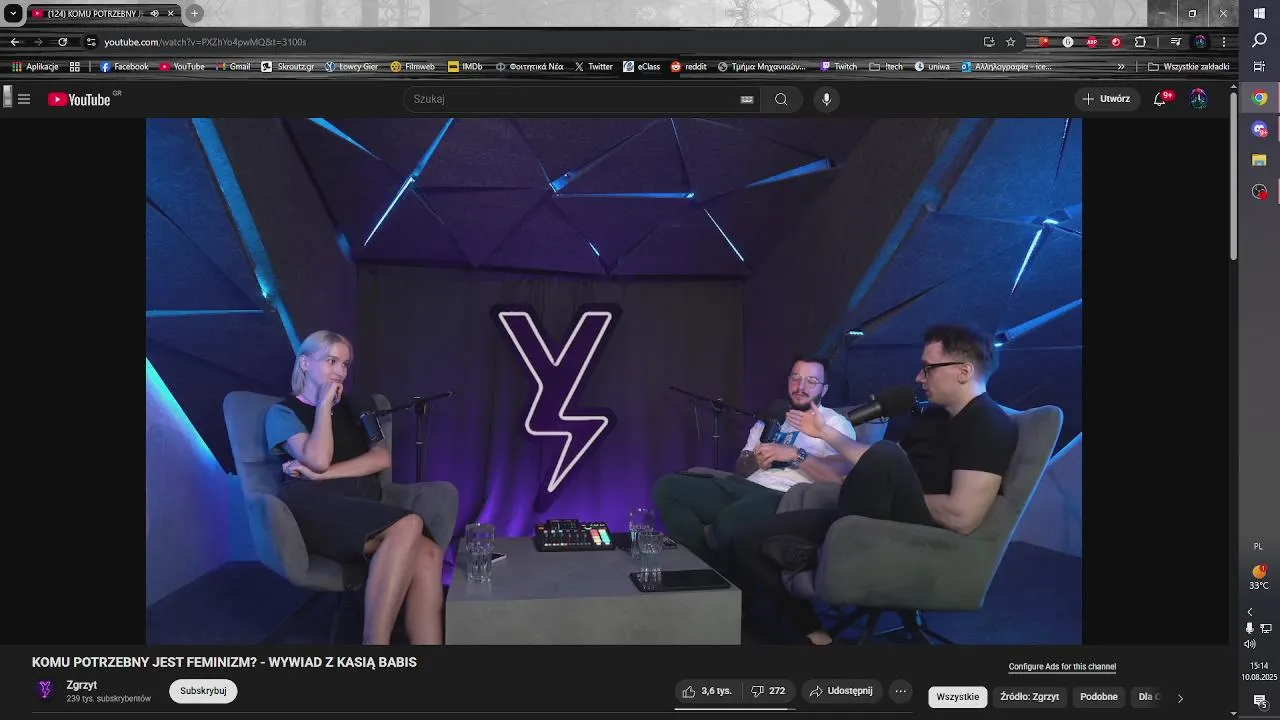Select the Źródło: Zgrzyt chip

(x=1029, y=697)
